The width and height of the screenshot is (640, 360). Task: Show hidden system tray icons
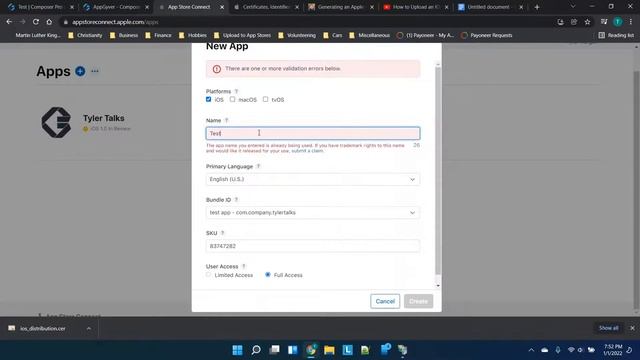click(531, 350)
